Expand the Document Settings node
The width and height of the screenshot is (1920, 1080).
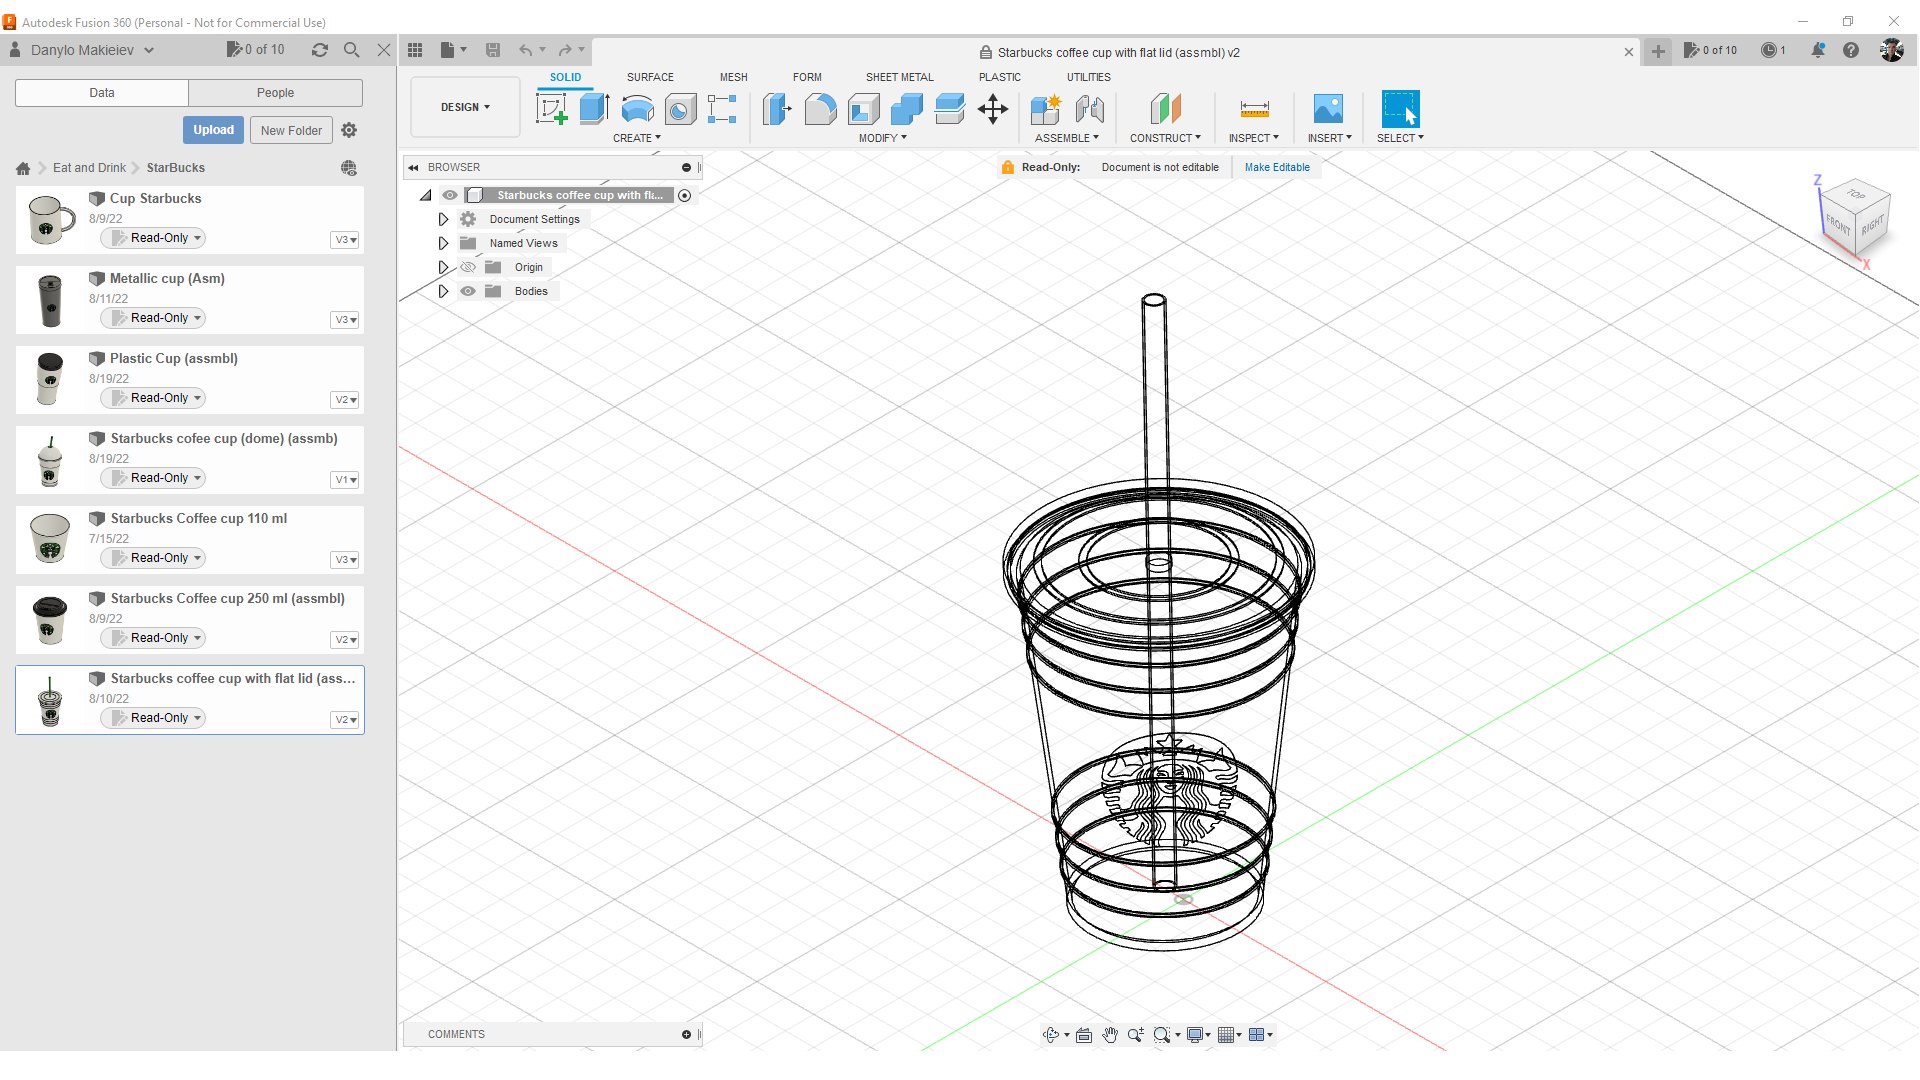point(443,219)
